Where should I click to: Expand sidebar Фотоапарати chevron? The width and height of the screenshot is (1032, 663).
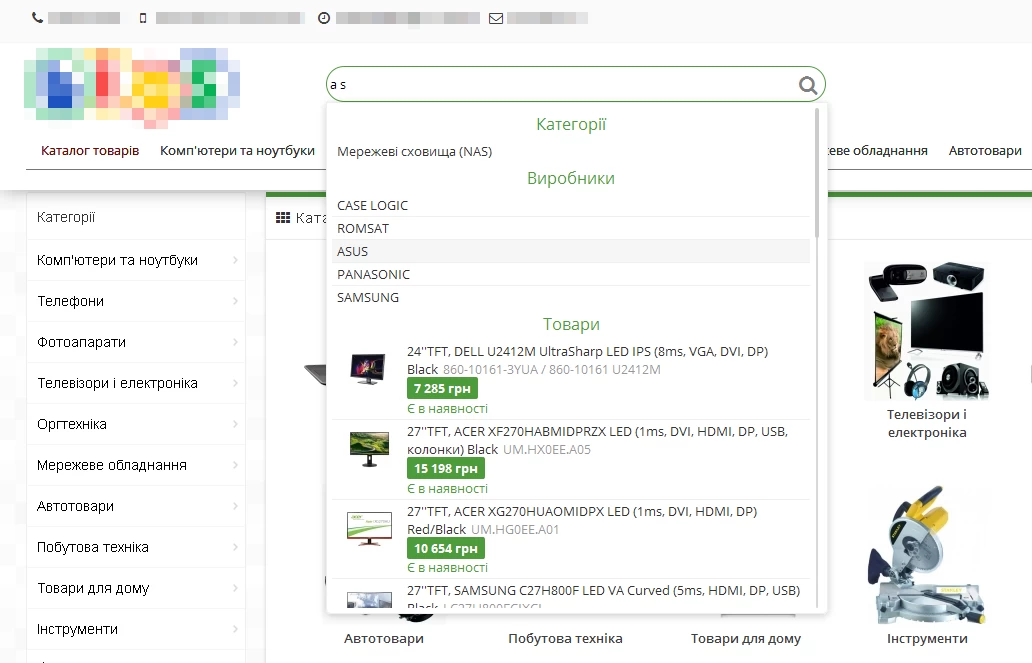(235, 342)
